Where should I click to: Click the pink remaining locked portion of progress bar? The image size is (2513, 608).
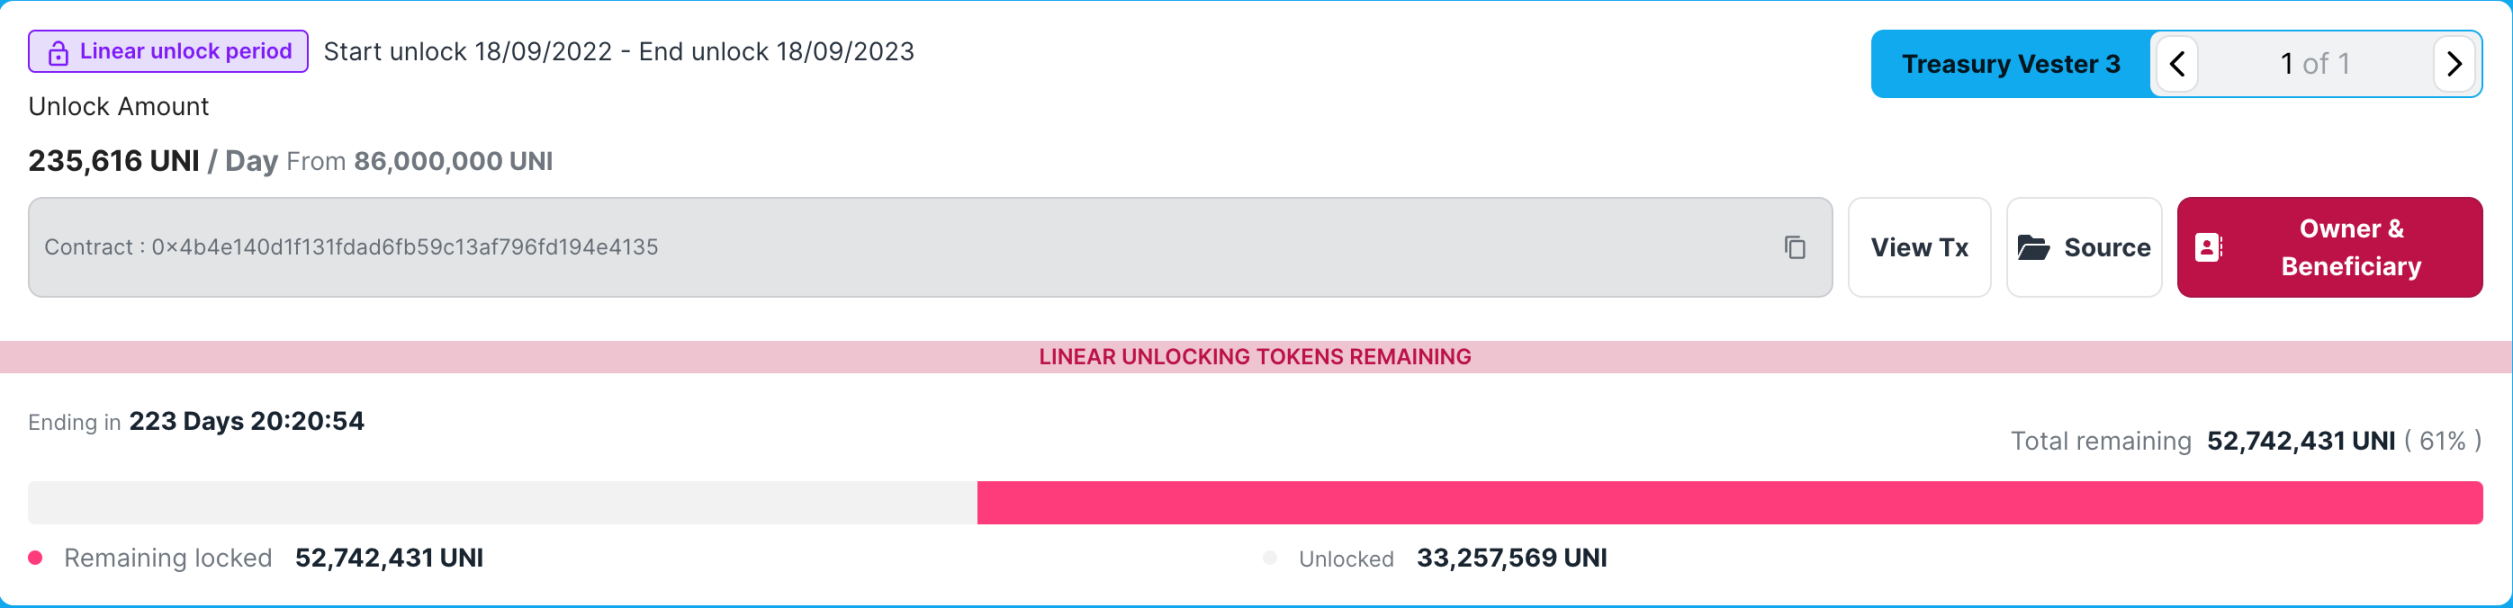click(x=1730, y=503)
